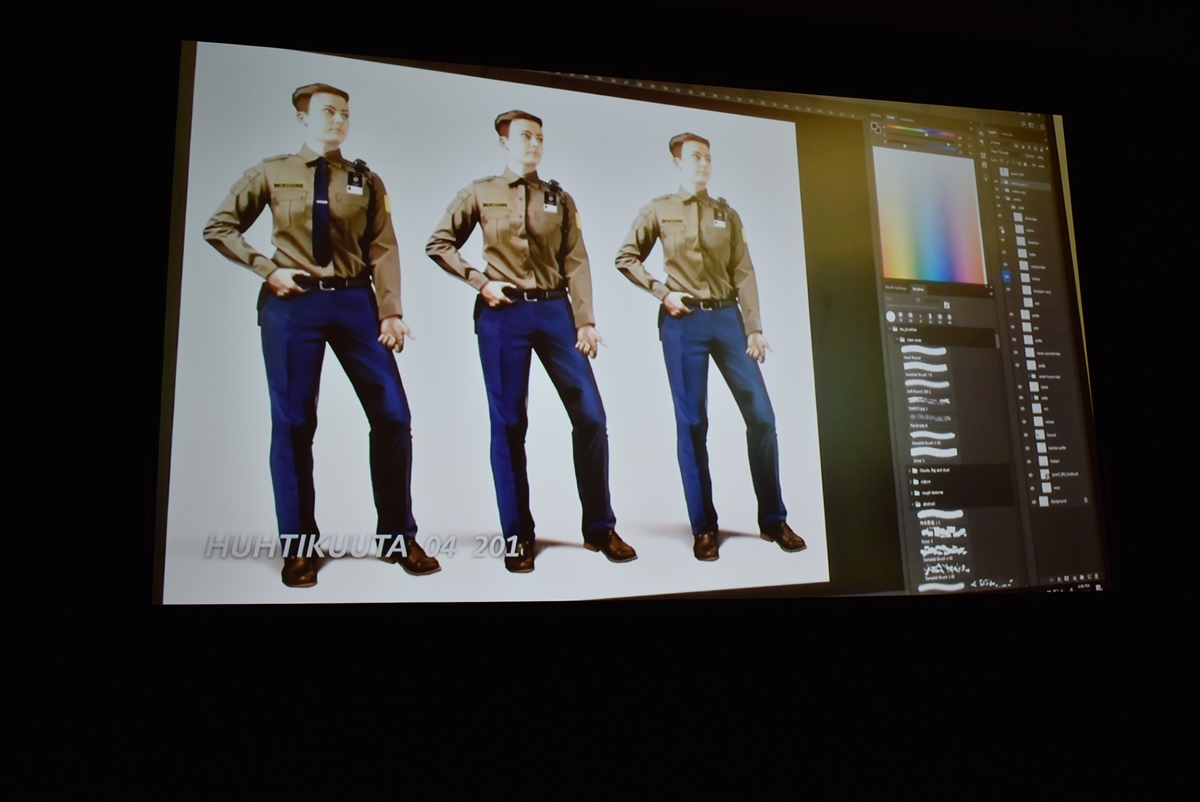Collapse the 'abstract' brush folder

[913, 505]
